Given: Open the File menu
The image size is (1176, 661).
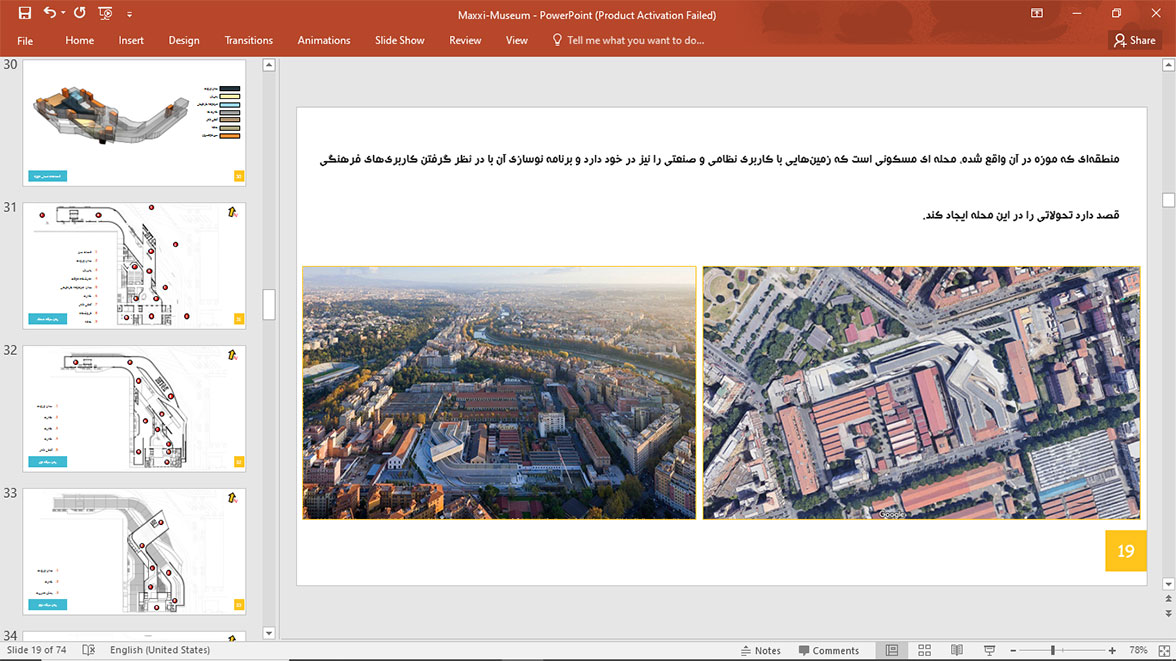Looking at the screenshot, I should point(25,41).
